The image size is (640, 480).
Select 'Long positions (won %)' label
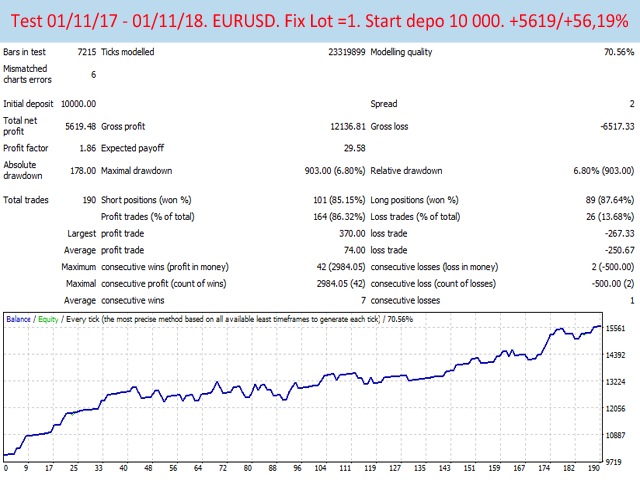tap(414, 200)
